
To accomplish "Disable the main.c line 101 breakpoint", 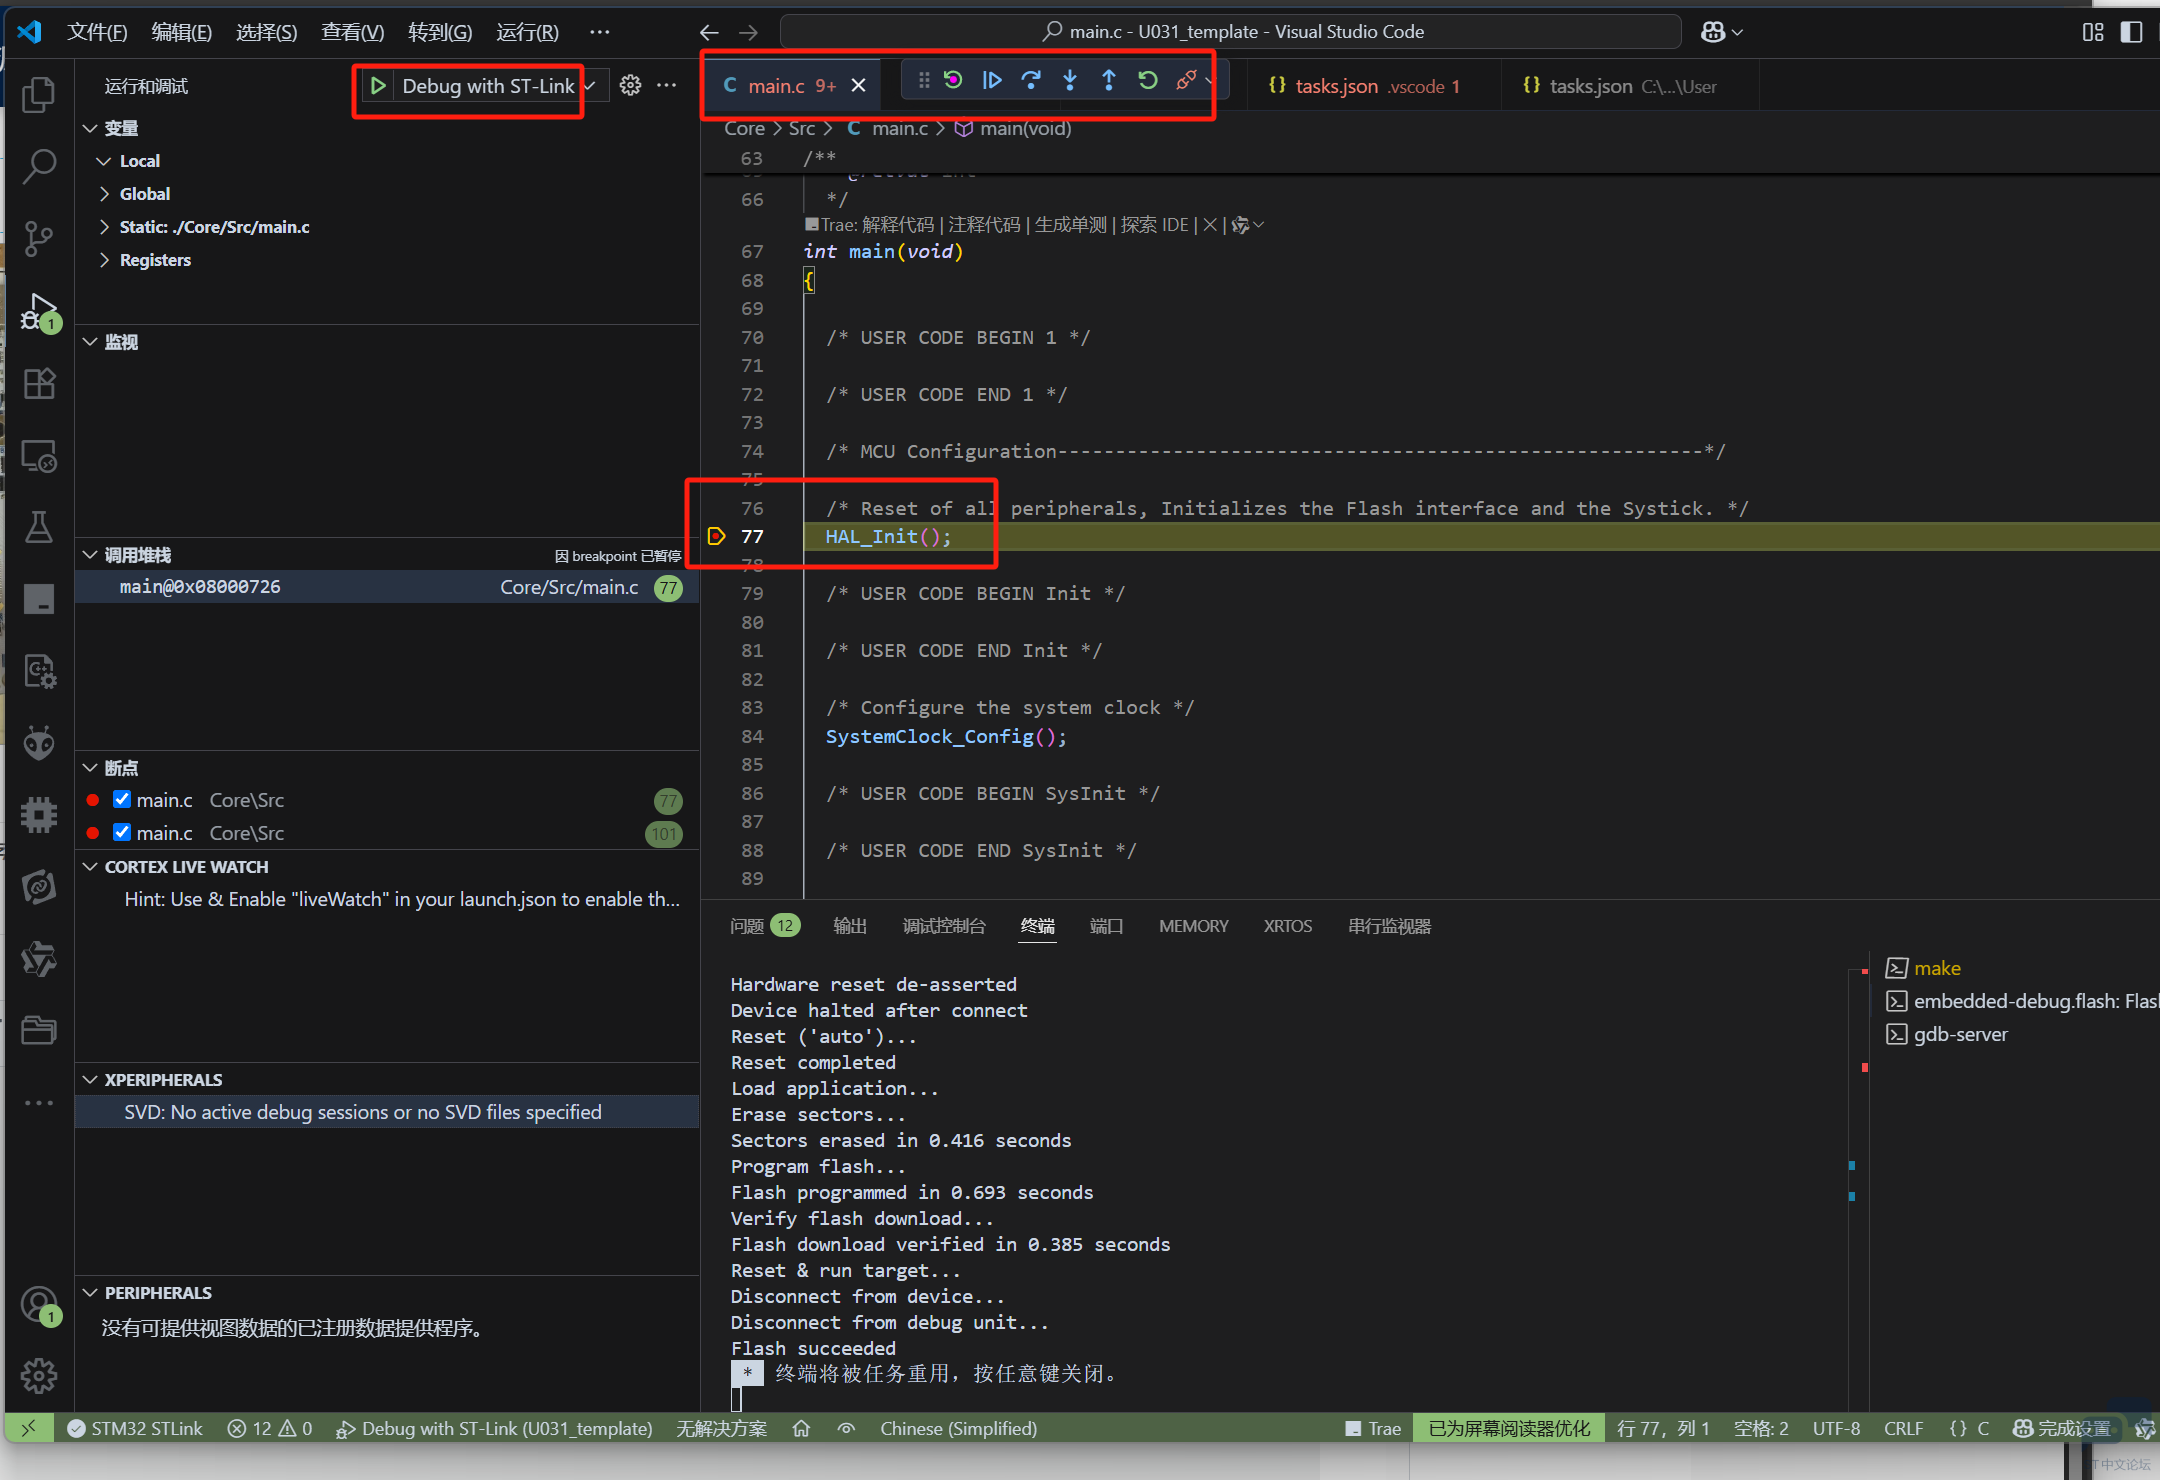I will 122,832.
